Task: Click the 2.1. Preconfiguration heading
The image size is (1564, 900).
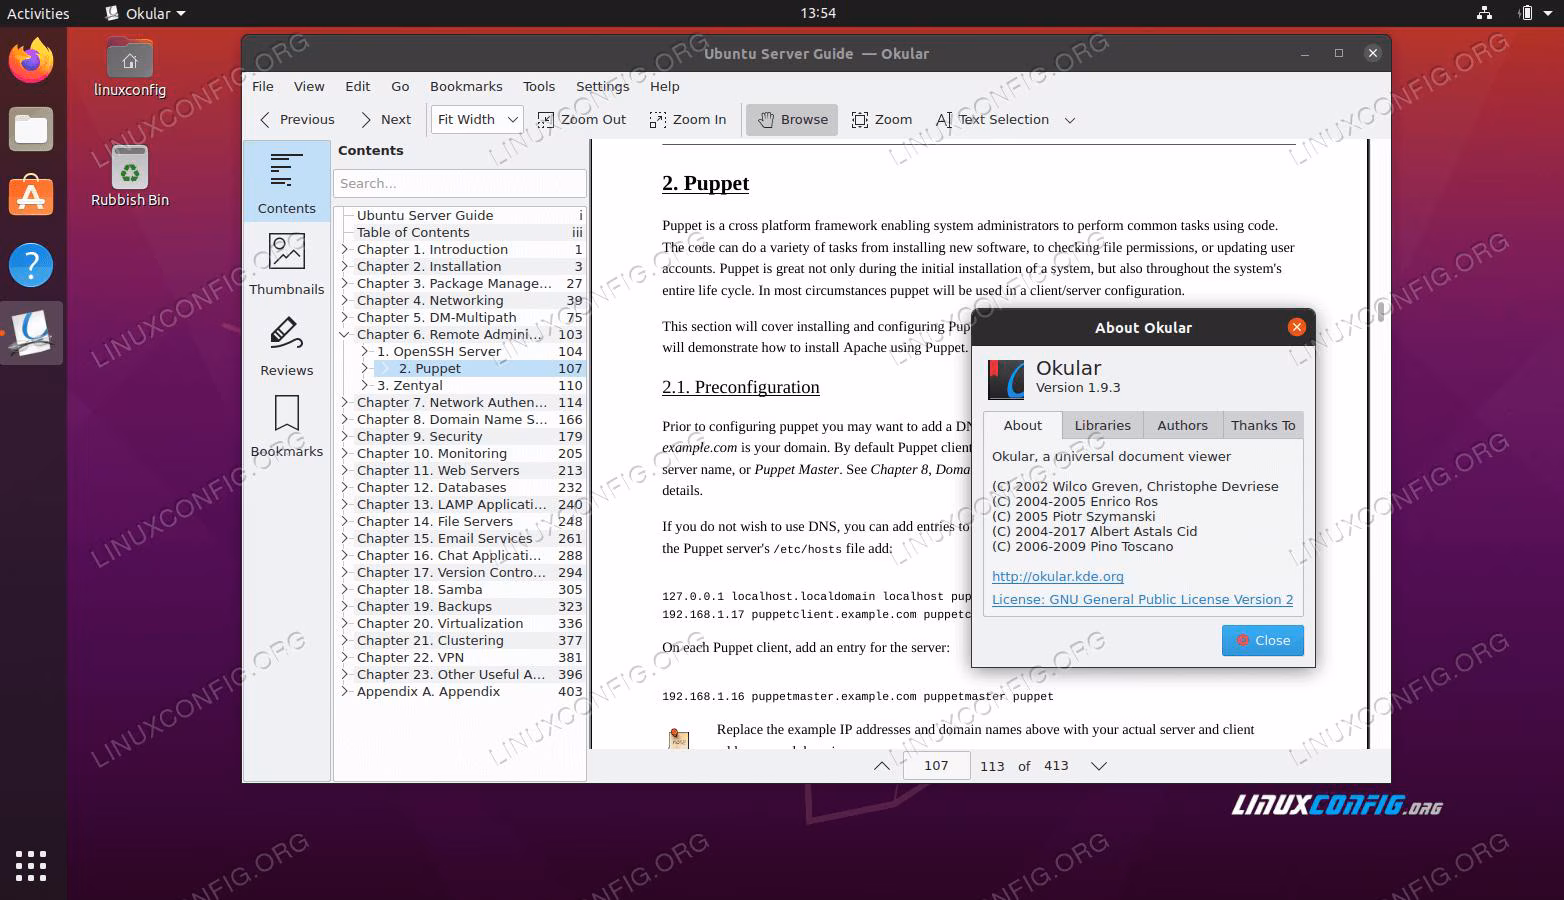Action: pos(741,387)
